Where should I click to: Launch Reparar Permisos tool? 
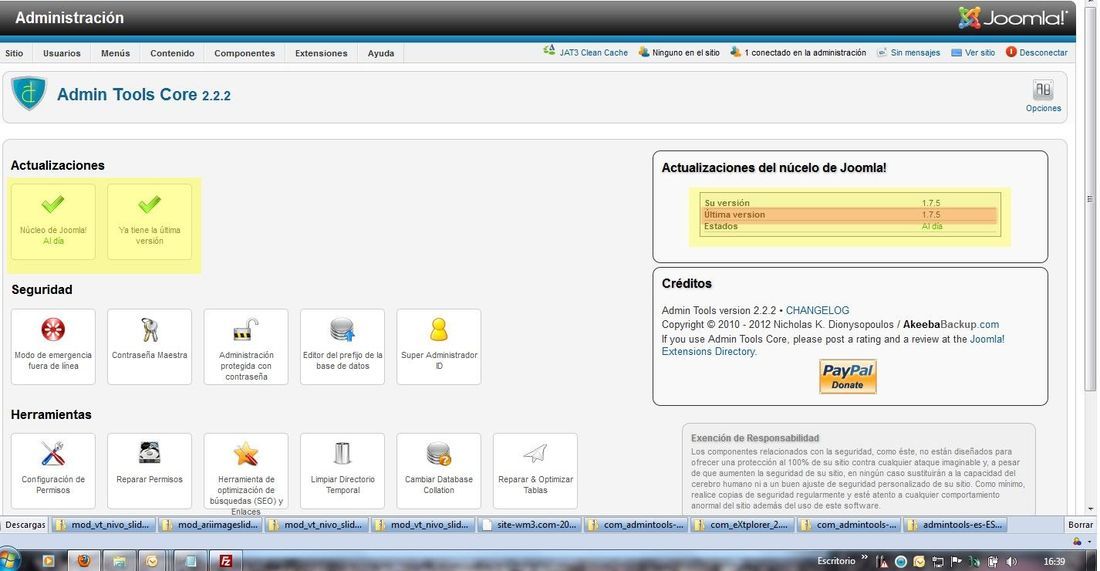[149, 471]
